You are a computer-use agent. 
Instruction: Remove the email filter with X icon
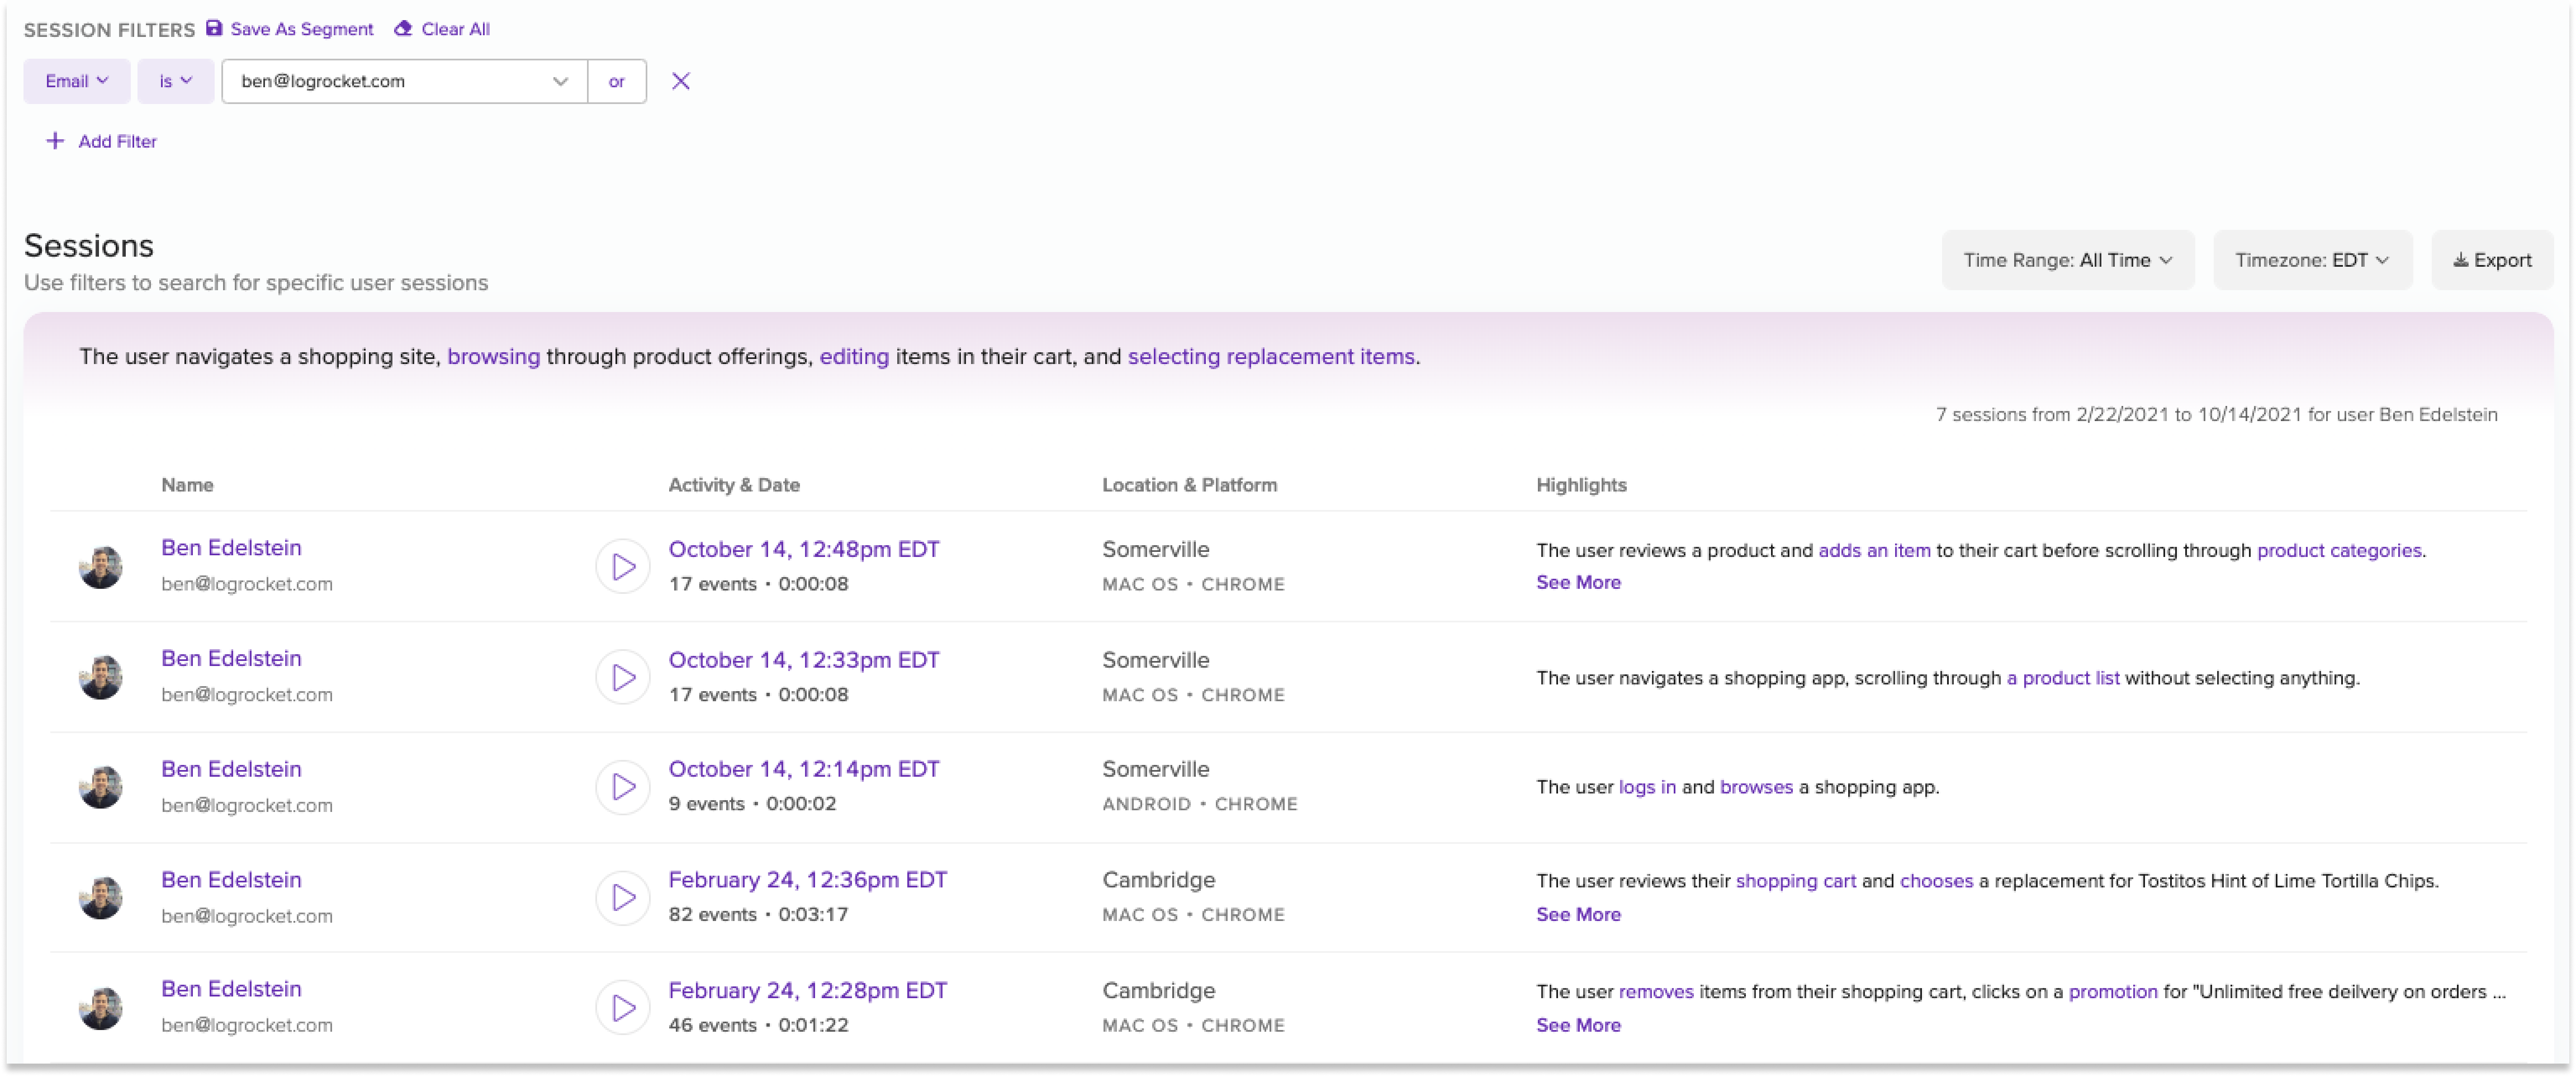[x=681, y=81]
